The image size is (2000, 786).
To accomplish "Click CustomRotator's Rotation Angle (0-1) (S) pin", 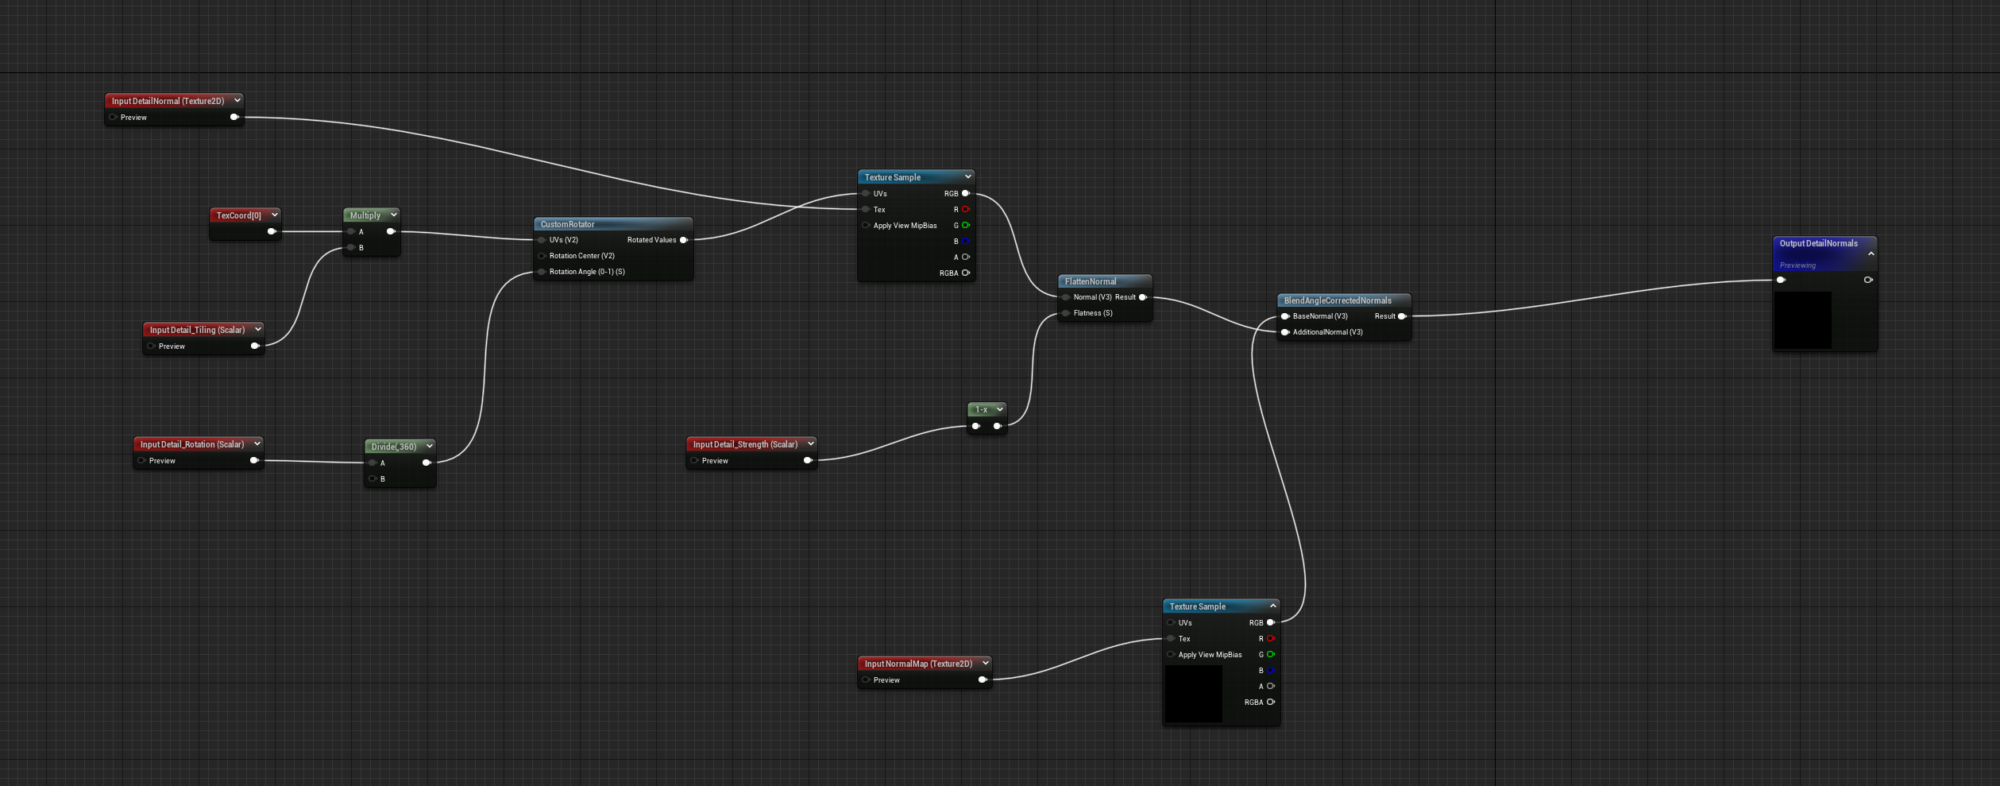I will (542, 272).
